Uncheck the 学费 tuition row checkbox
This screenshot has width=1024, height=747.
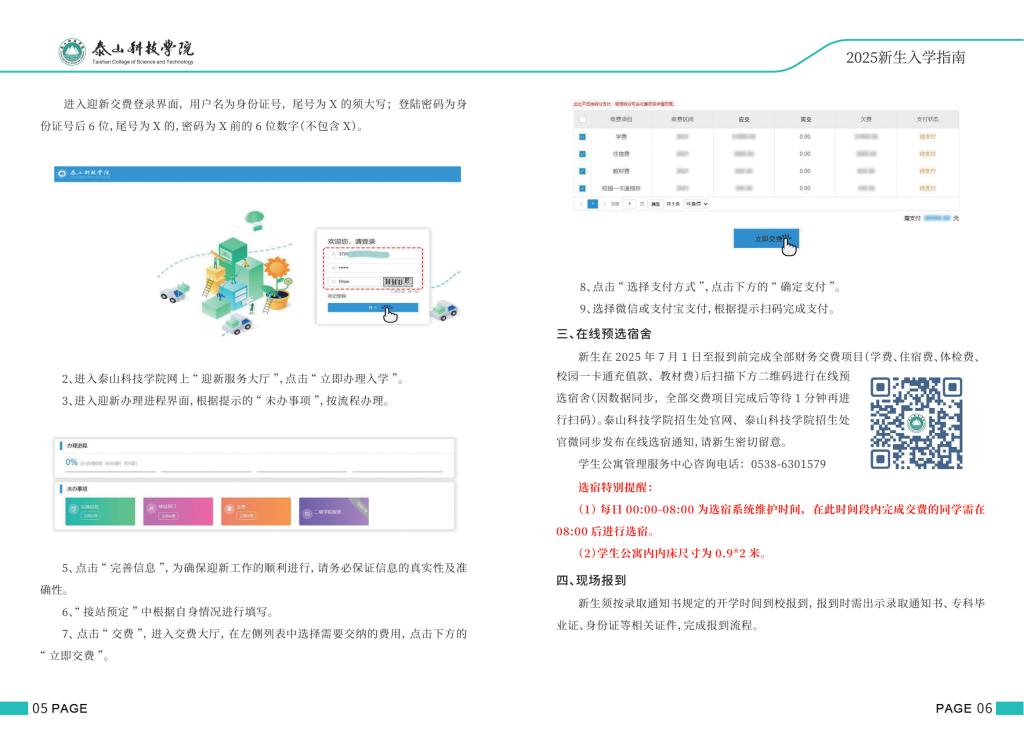coord(582,137)
